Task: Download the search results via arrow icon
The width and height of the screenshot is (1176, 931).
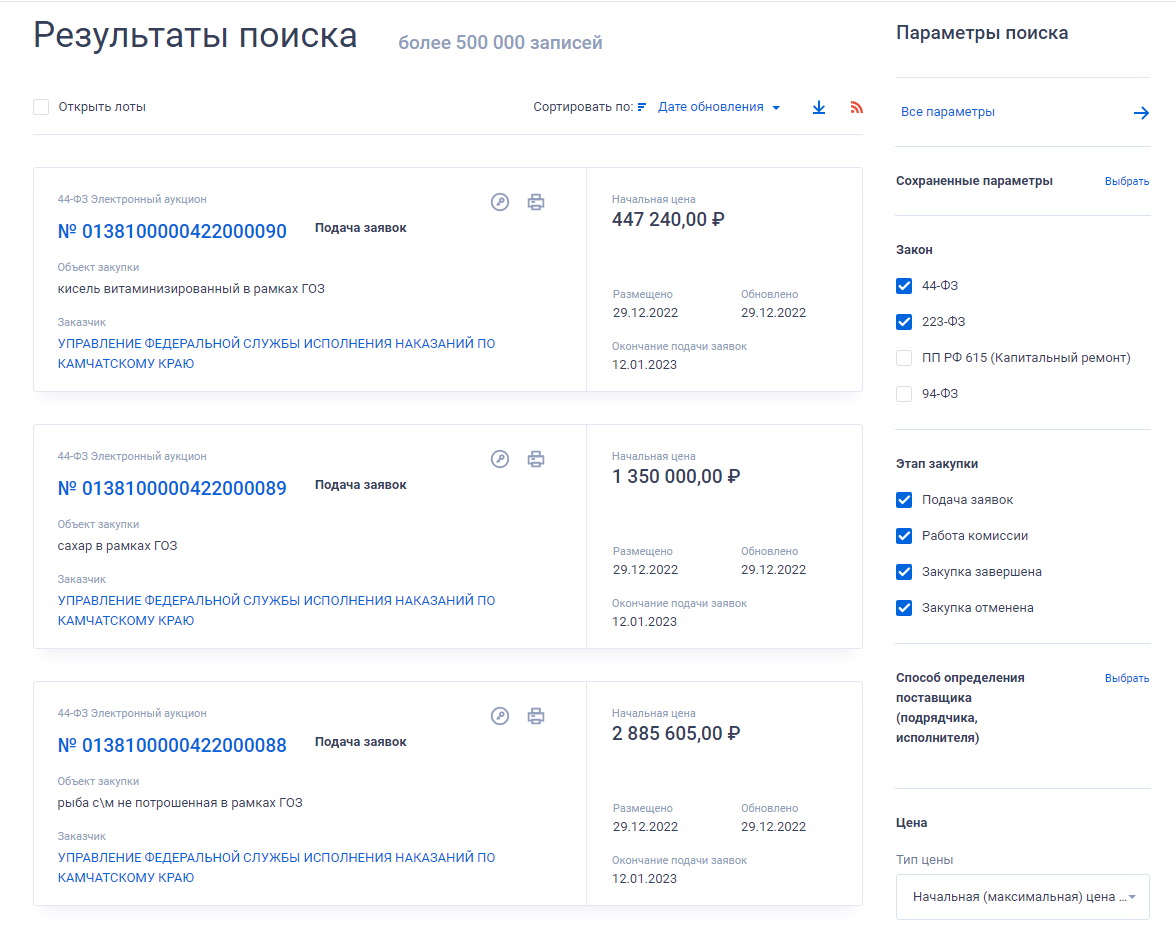Action: point(819,107)
